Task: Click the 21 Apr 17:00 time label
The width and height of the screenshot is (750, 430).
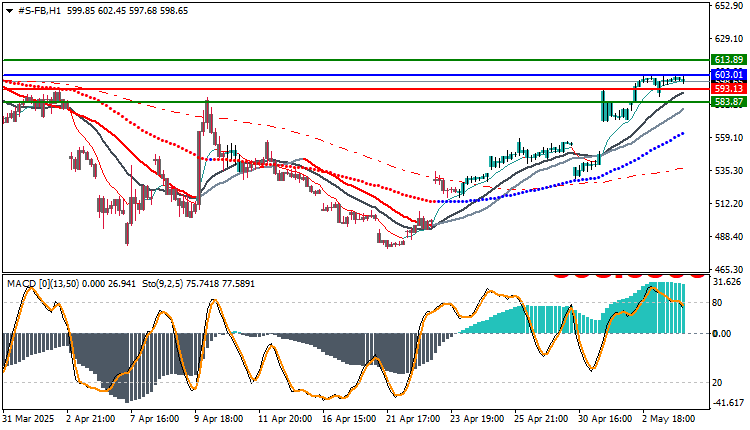Action: 414,419
